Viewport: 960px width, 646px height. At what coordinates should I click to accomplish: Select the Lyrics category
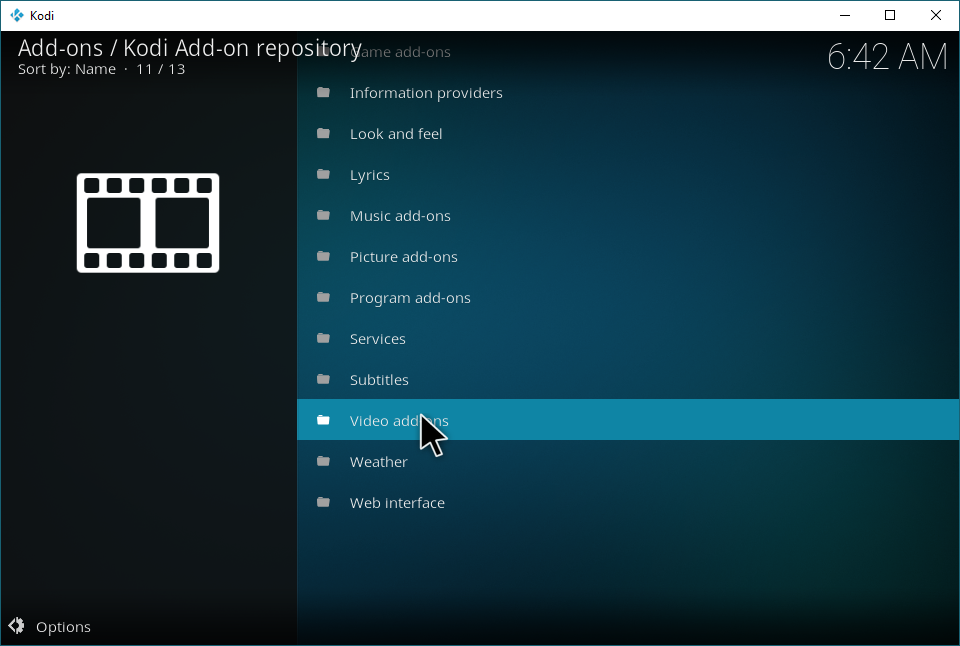628,175
